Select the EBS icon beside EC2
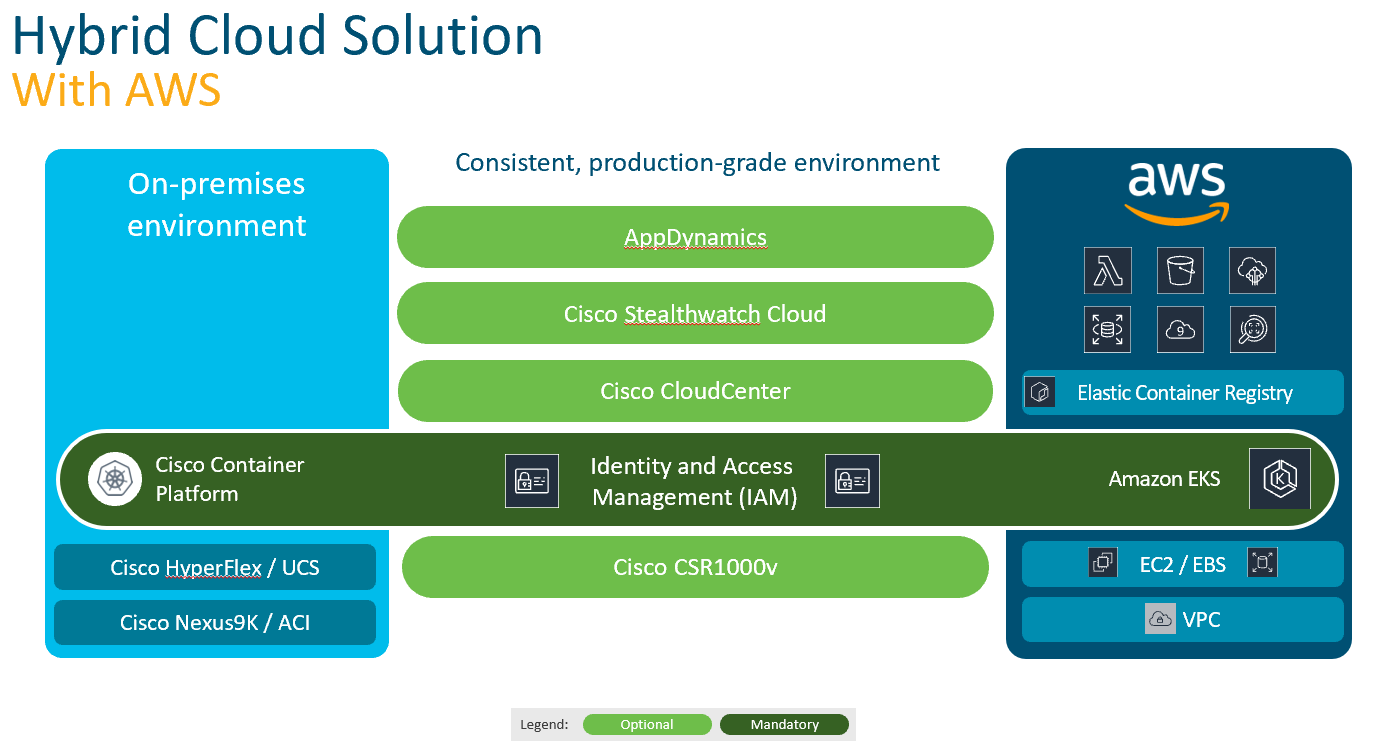The height and width of the screenshot is (753, 1389). pyautogui.click(x=1263, y=562)
